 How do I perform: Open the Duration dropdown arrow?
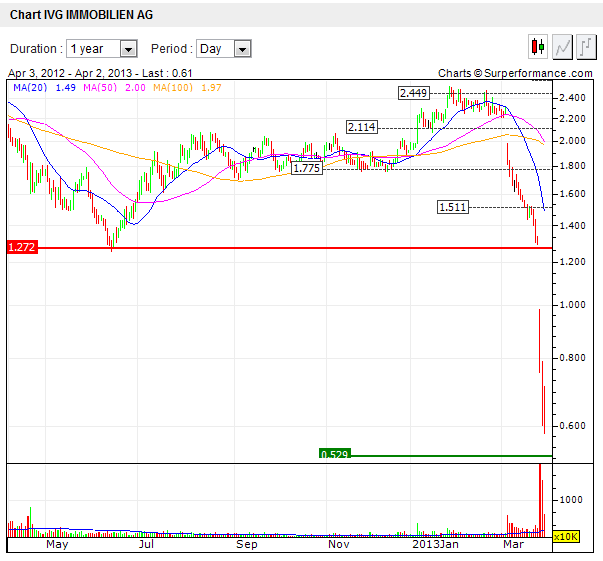pyautogui.click(x=128, y=49)
